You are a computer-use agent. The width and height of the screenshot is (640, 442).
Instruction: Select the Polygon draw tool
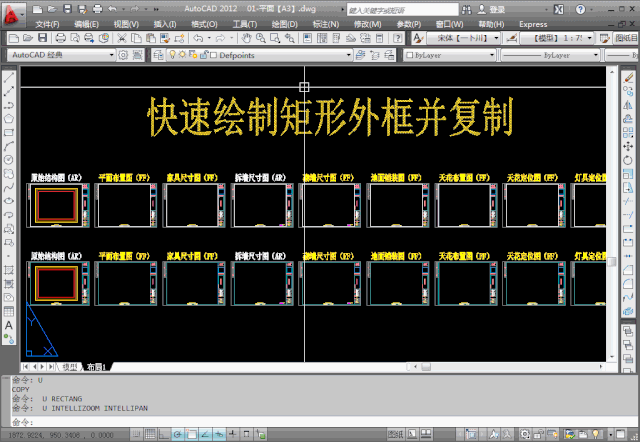point(9,118)
